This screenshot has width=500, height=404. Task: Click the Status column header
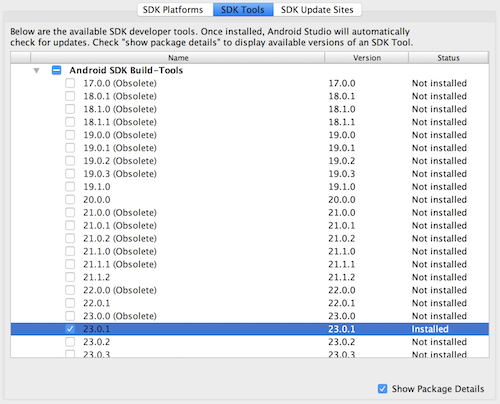pos(449,58)
